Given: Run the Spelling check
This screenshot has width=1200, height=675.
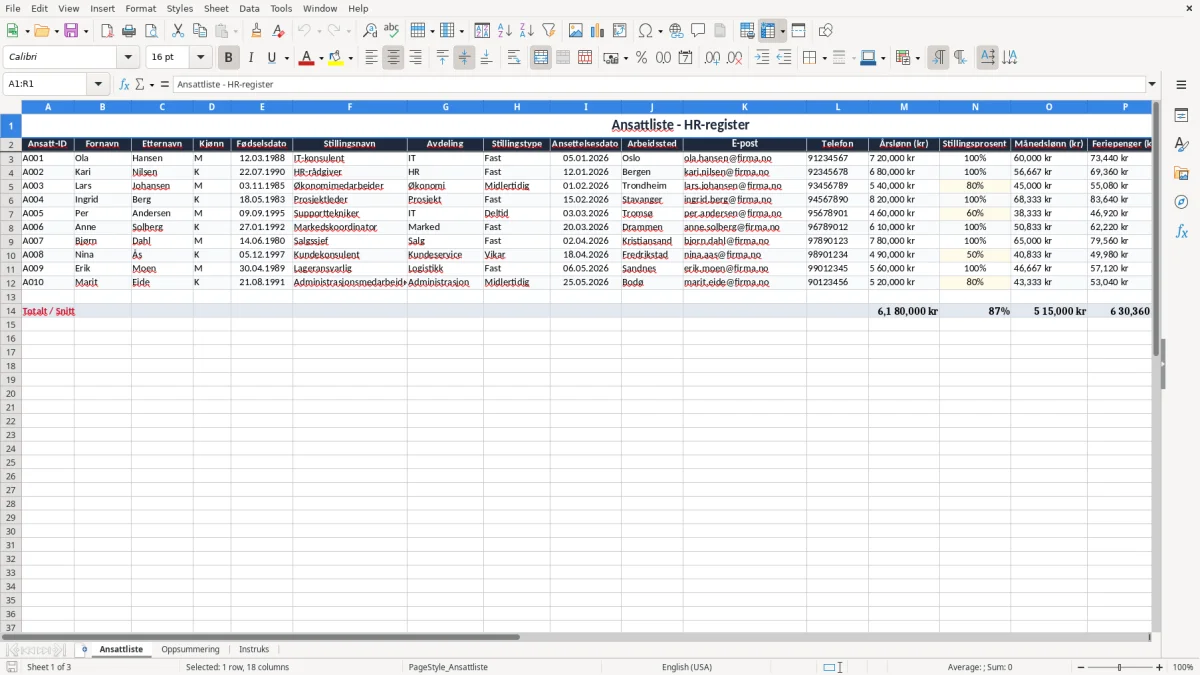Looking at the screenshot, I should [x=392, y=31].
